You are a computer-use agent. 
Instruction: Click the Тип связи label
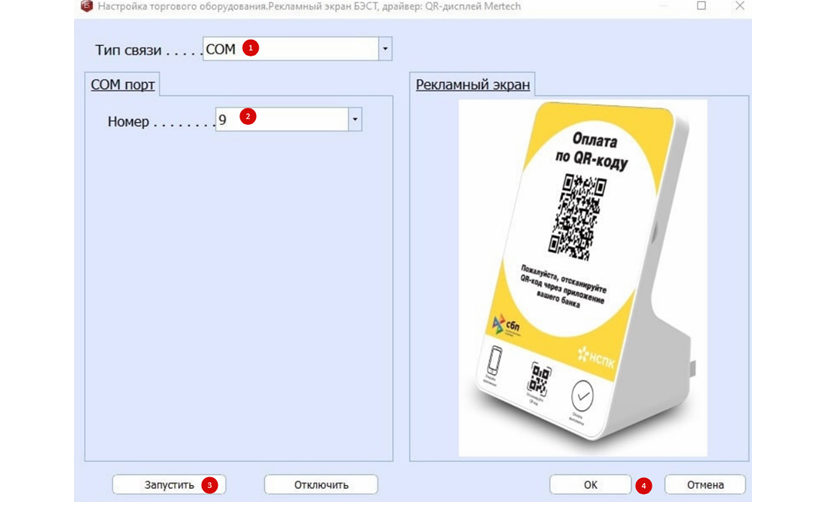pyautogui.click(x=128, y=50)
